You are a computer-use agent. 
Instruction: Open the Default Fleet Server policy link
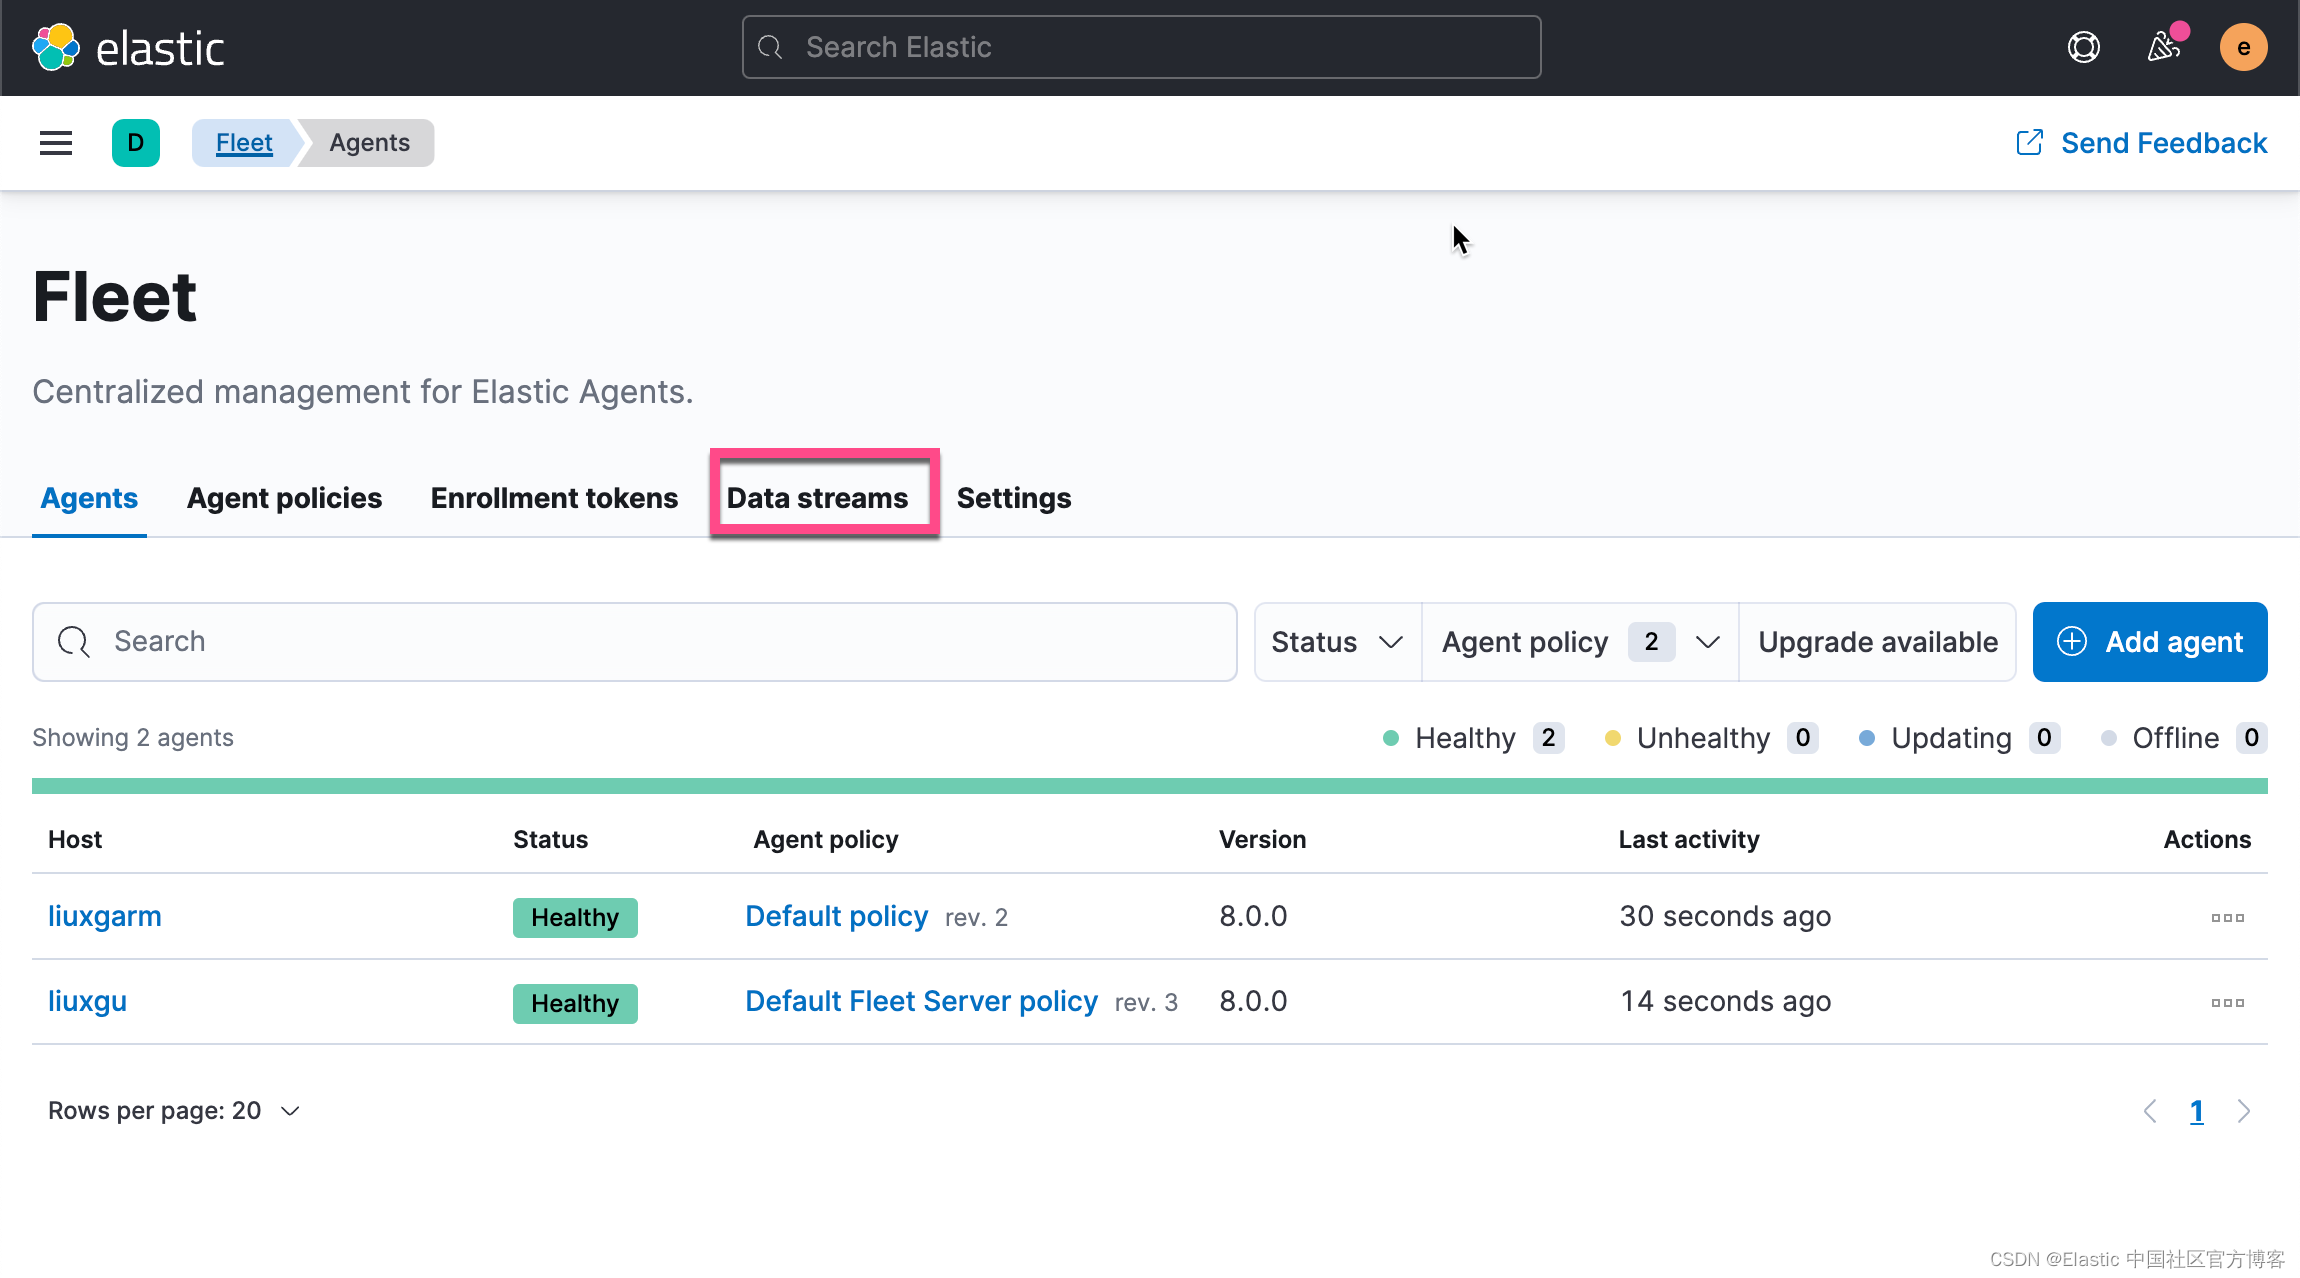(920, 1001)
